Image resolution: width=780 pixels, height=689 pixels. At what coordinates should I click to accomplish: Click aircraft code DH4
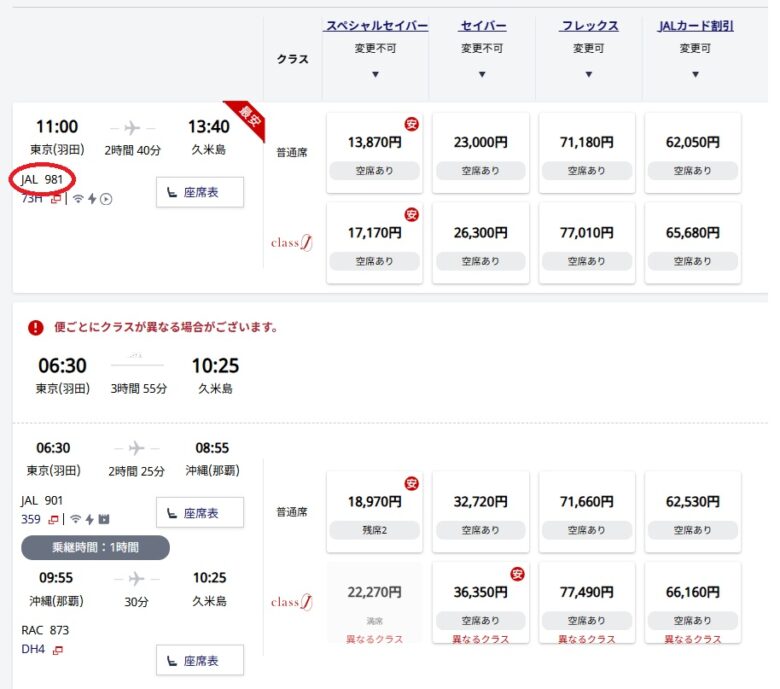(x=33, y=649)
